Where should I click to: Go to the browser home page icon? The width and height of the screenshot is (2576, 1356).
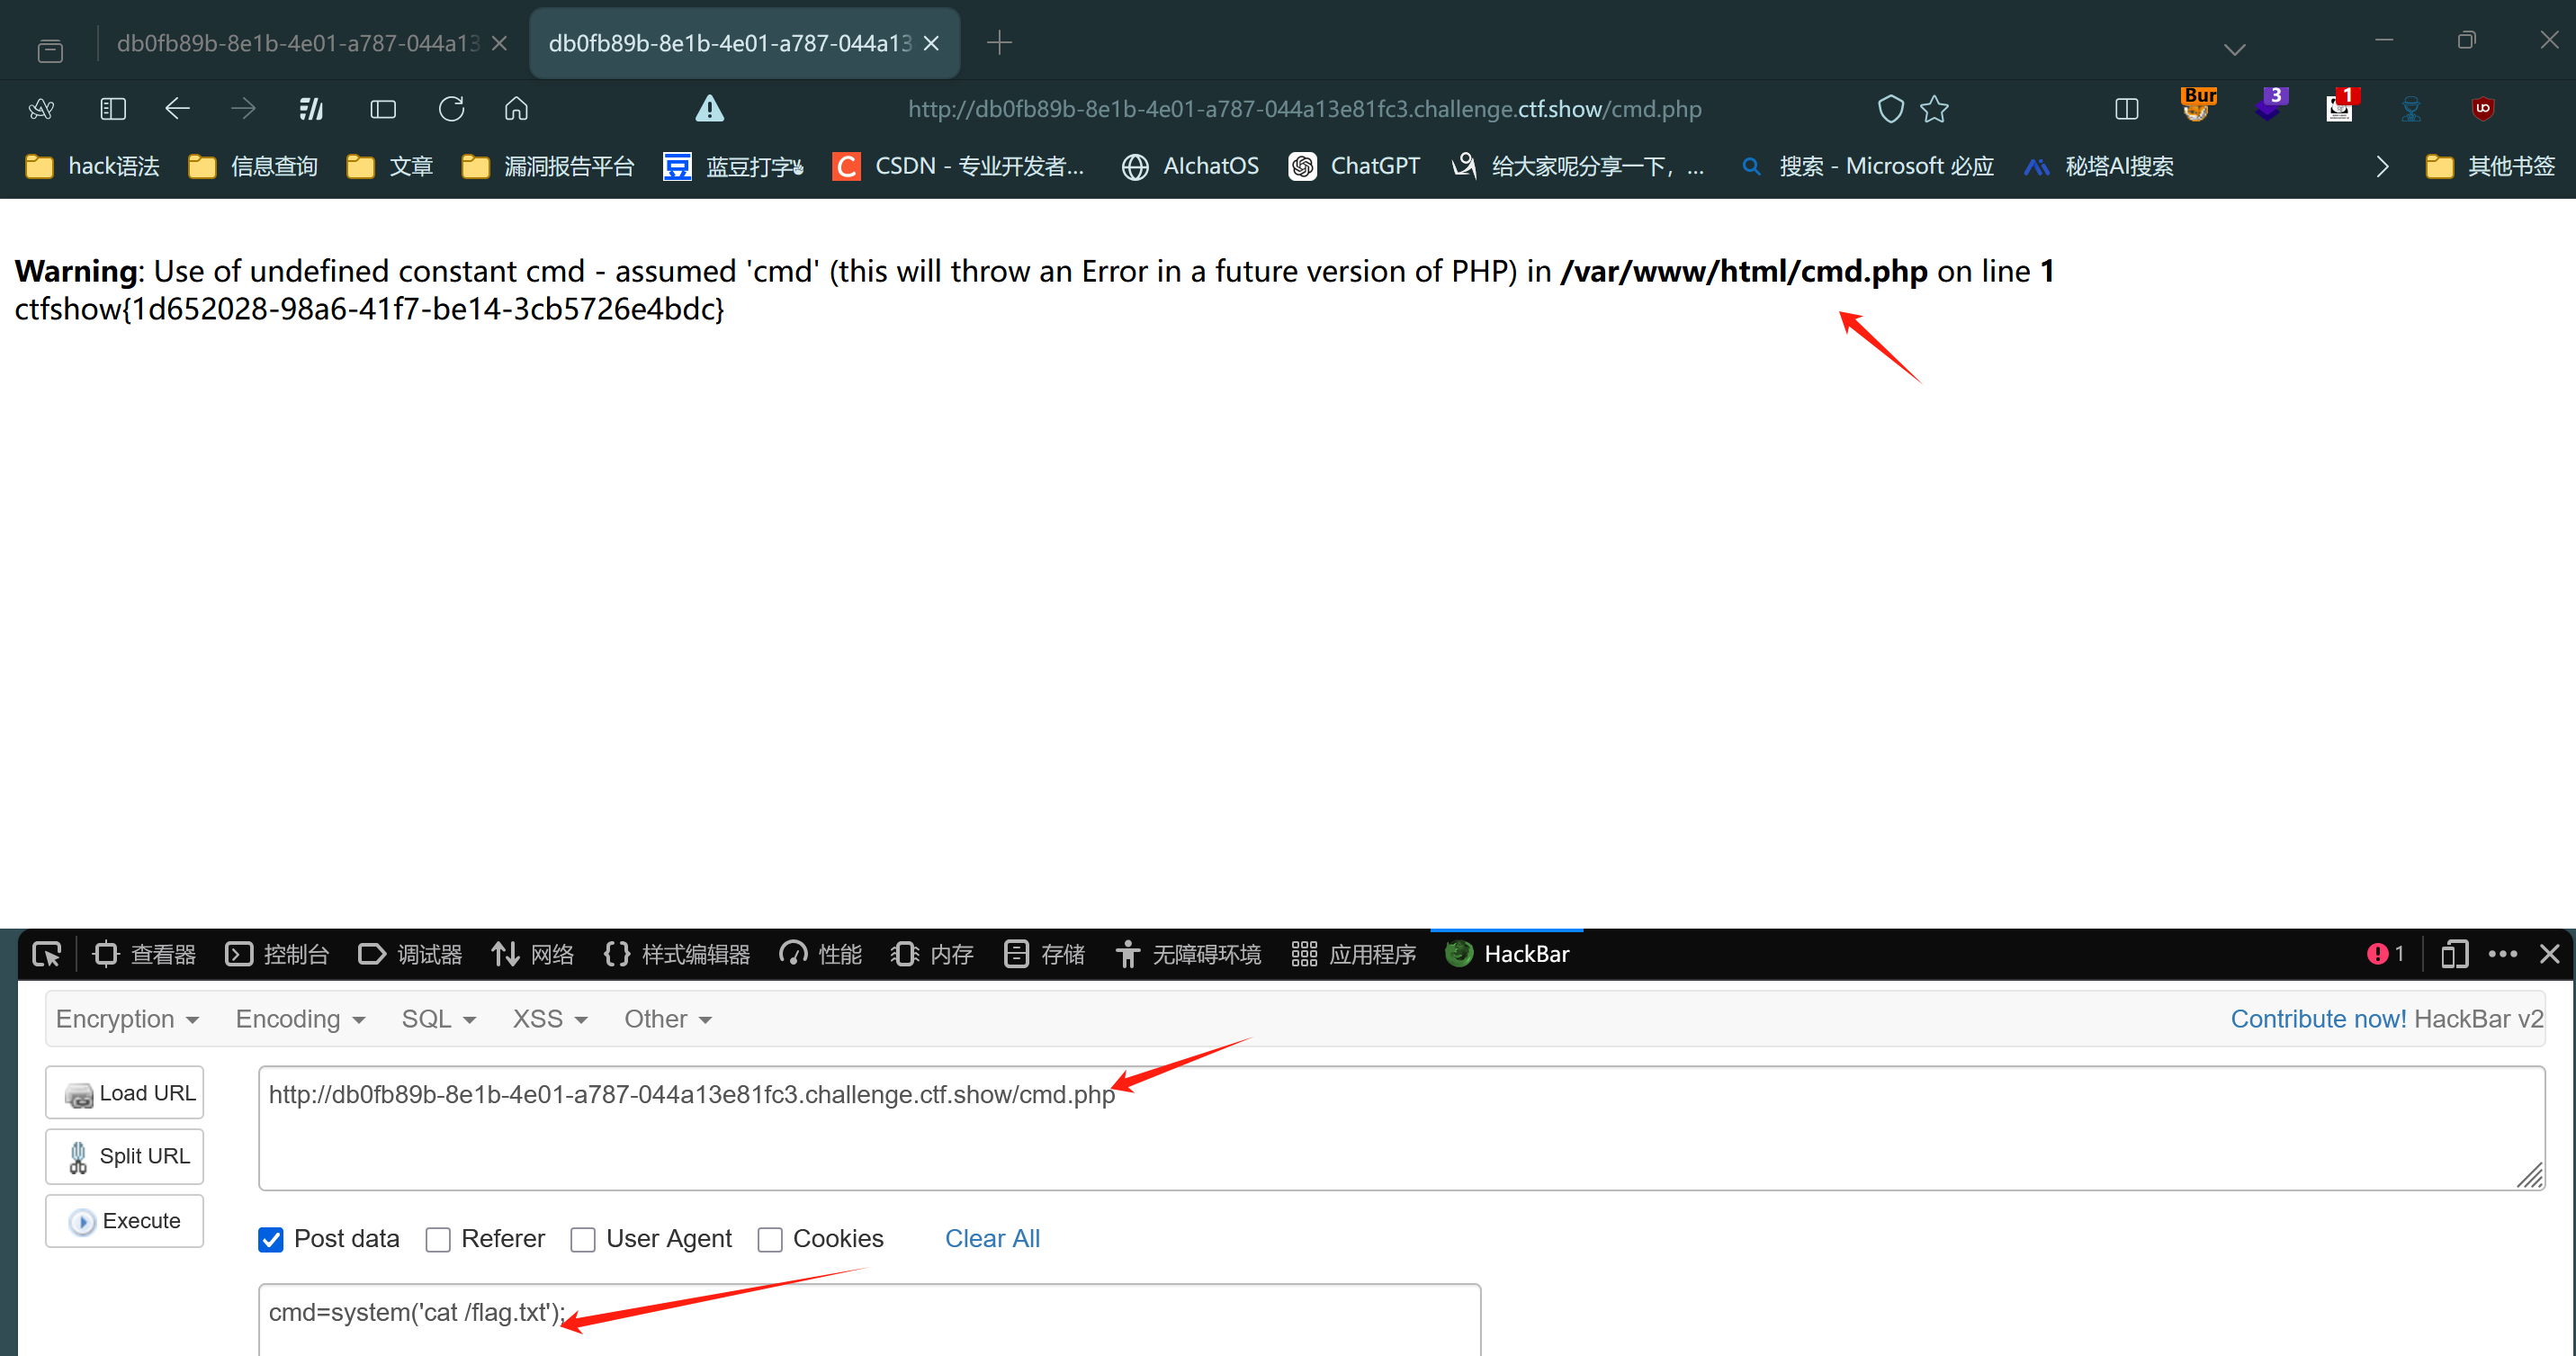(x=516, y=109)
